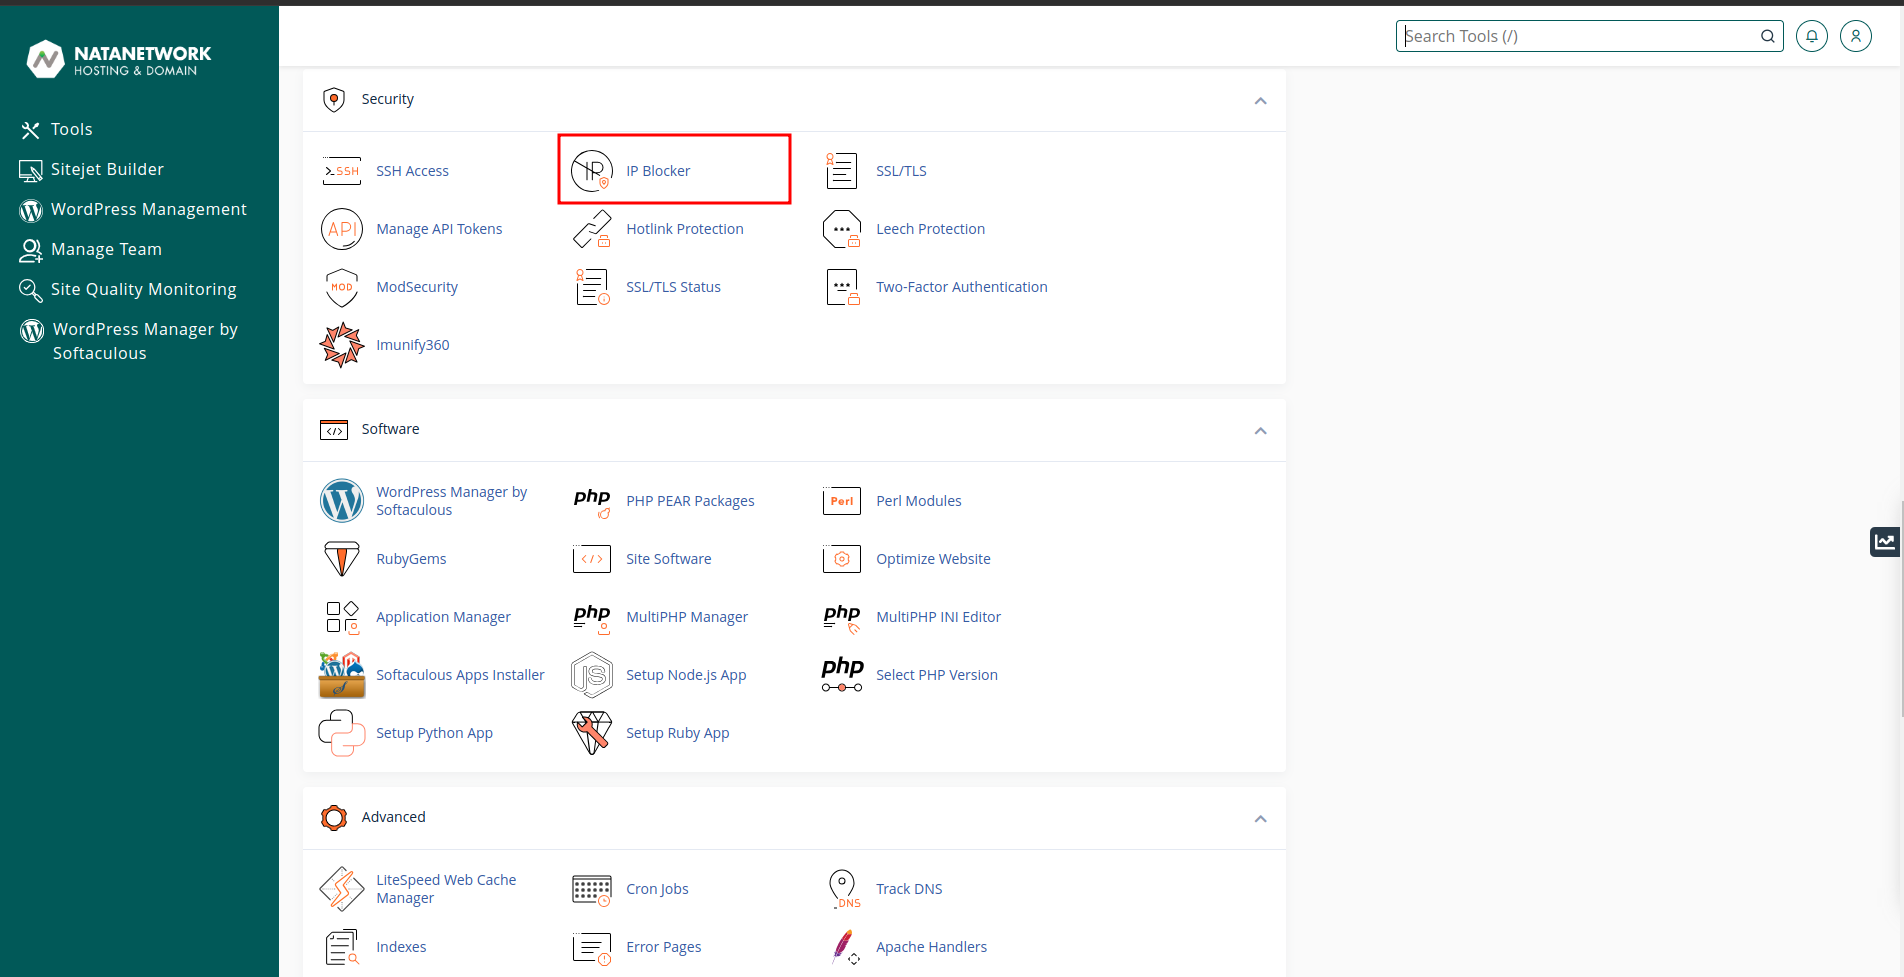Open the Track DNS pin icon

tap(844, 889)
